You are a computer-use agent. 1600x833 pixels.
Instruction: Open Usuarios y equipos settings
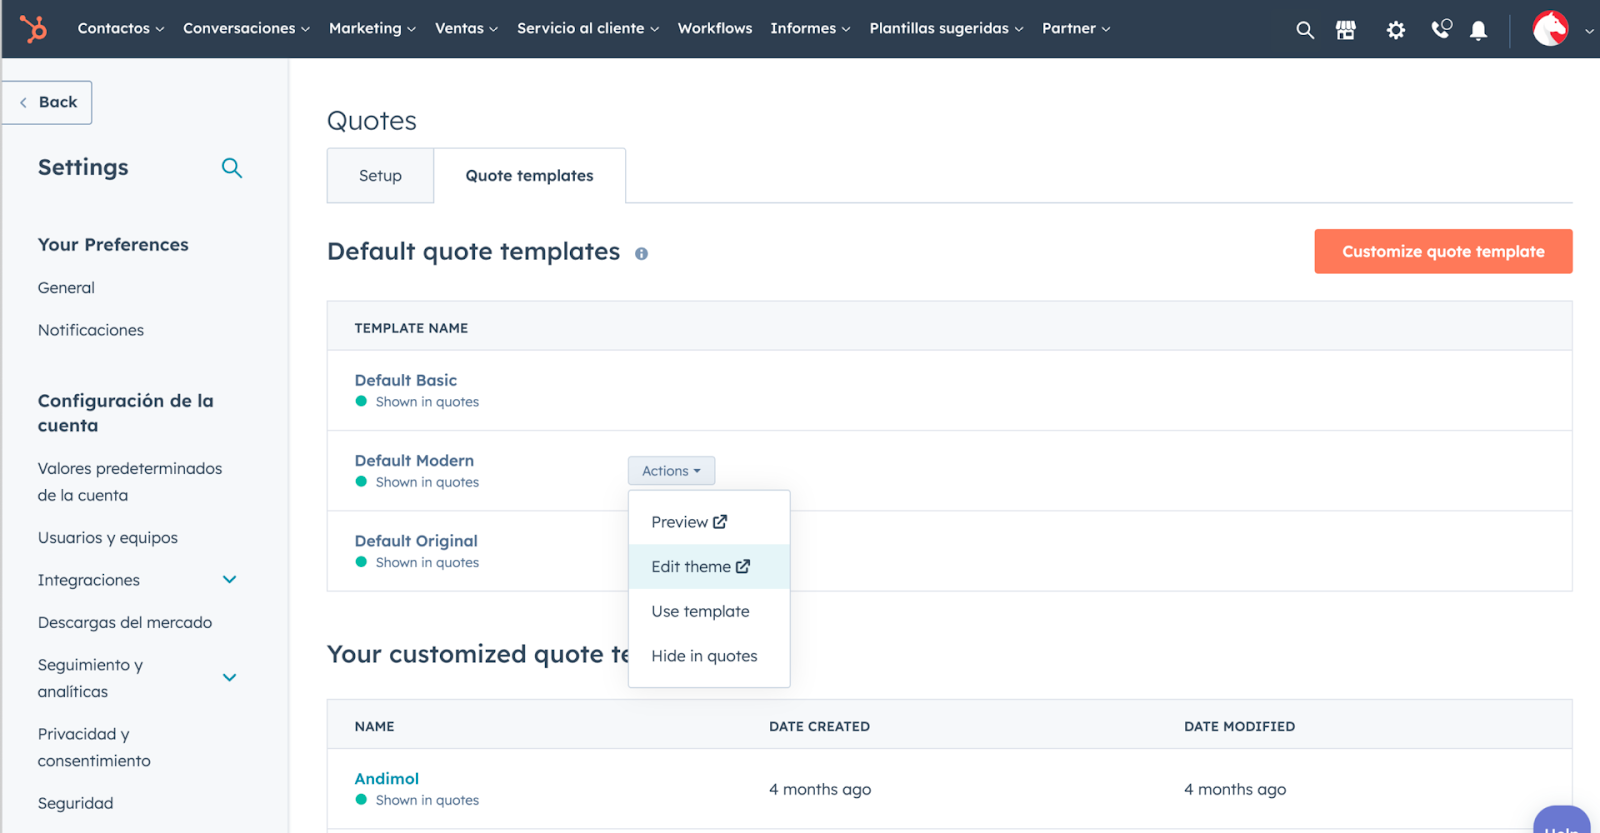(108, 538)
